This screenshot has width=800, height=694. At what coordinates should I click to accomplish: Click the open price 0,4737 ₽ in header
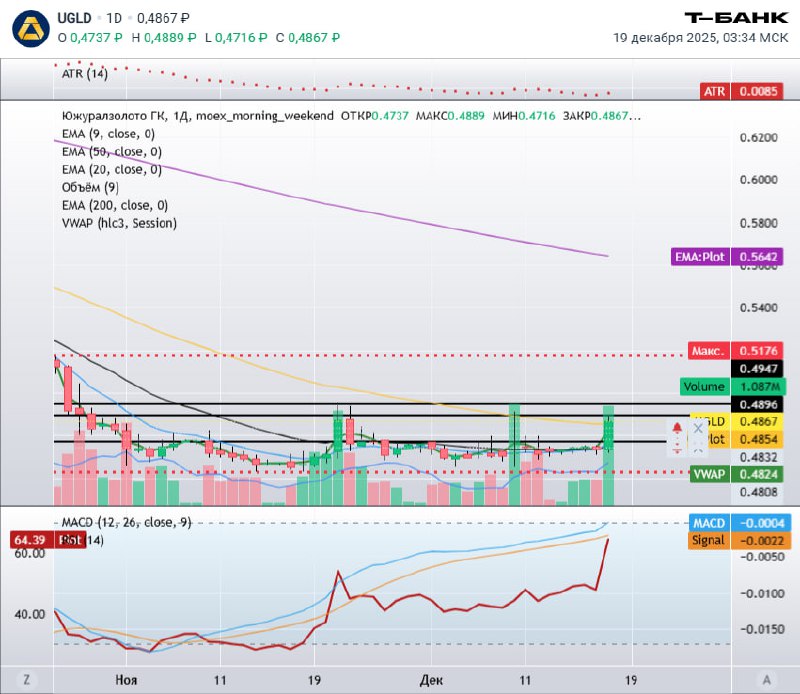tap(96, 37)
